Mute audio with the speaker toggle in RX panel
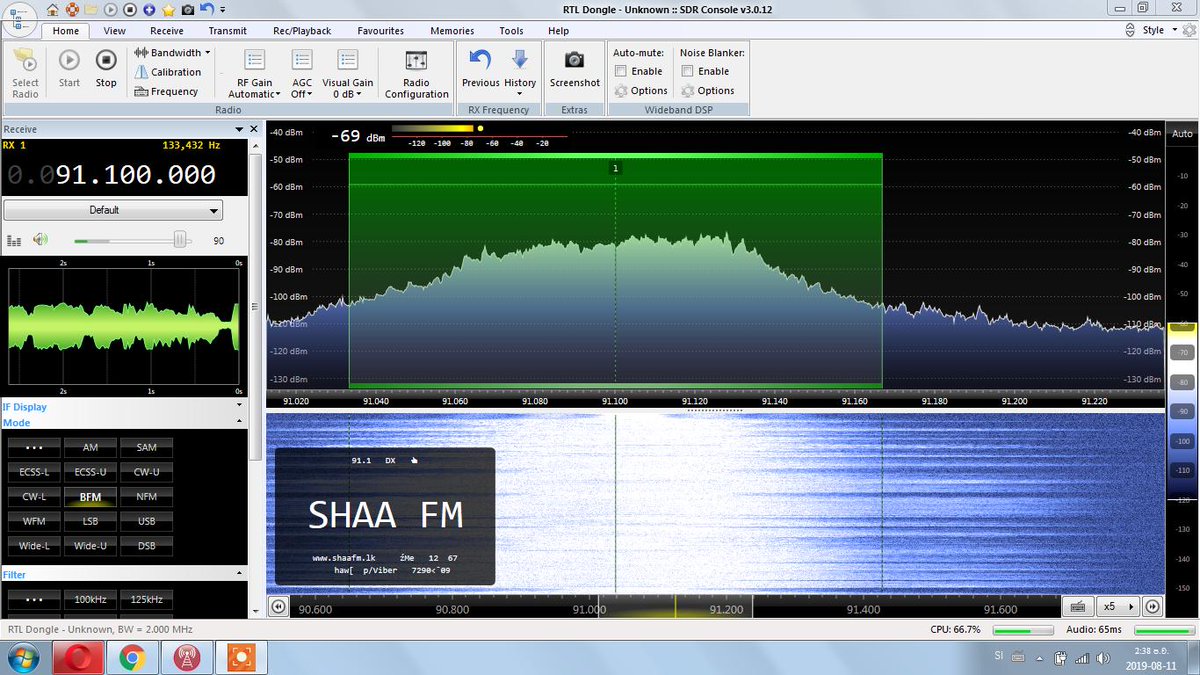1200x675 pixels. pyautogui.click(x=38, y=239)
